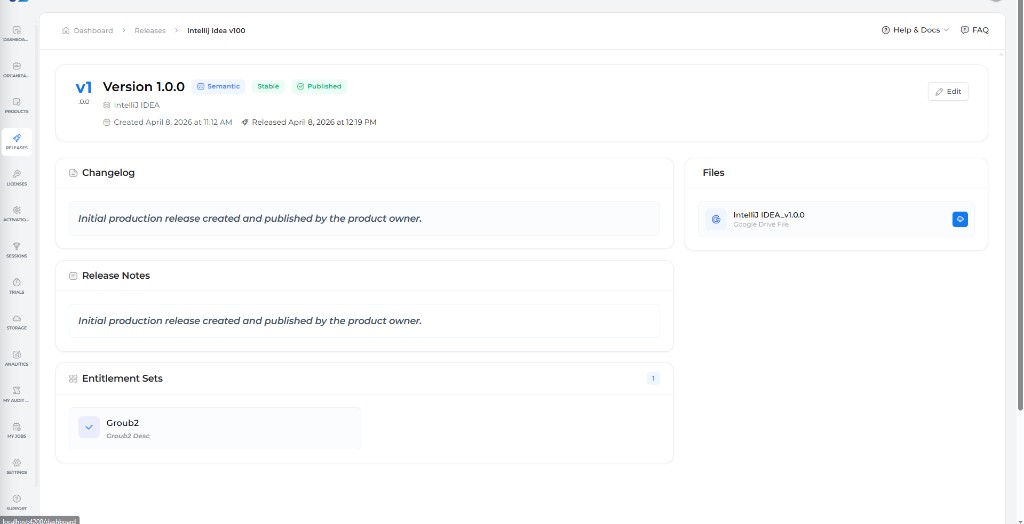Open the FAQ link
The image size is (1024, 524).
(974, 30)
